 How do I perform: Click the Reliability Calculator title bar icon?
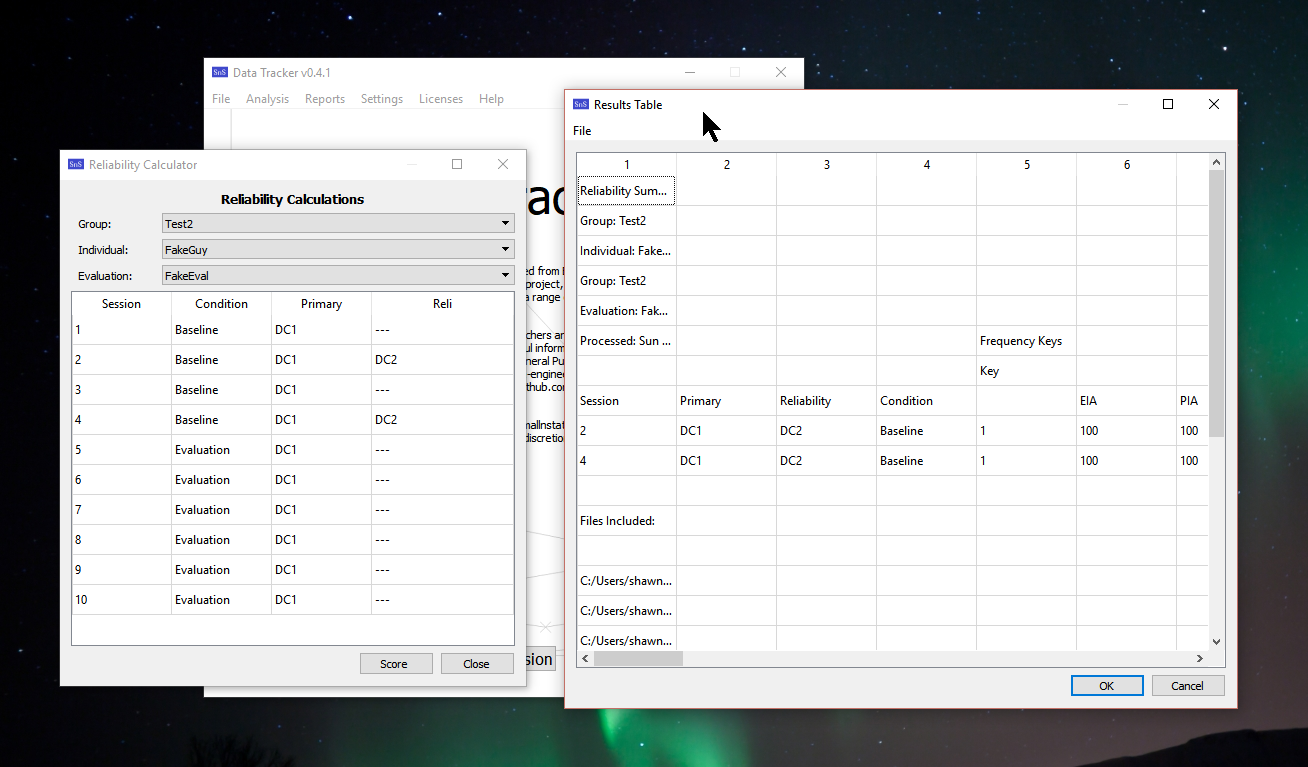pos(76,165)
